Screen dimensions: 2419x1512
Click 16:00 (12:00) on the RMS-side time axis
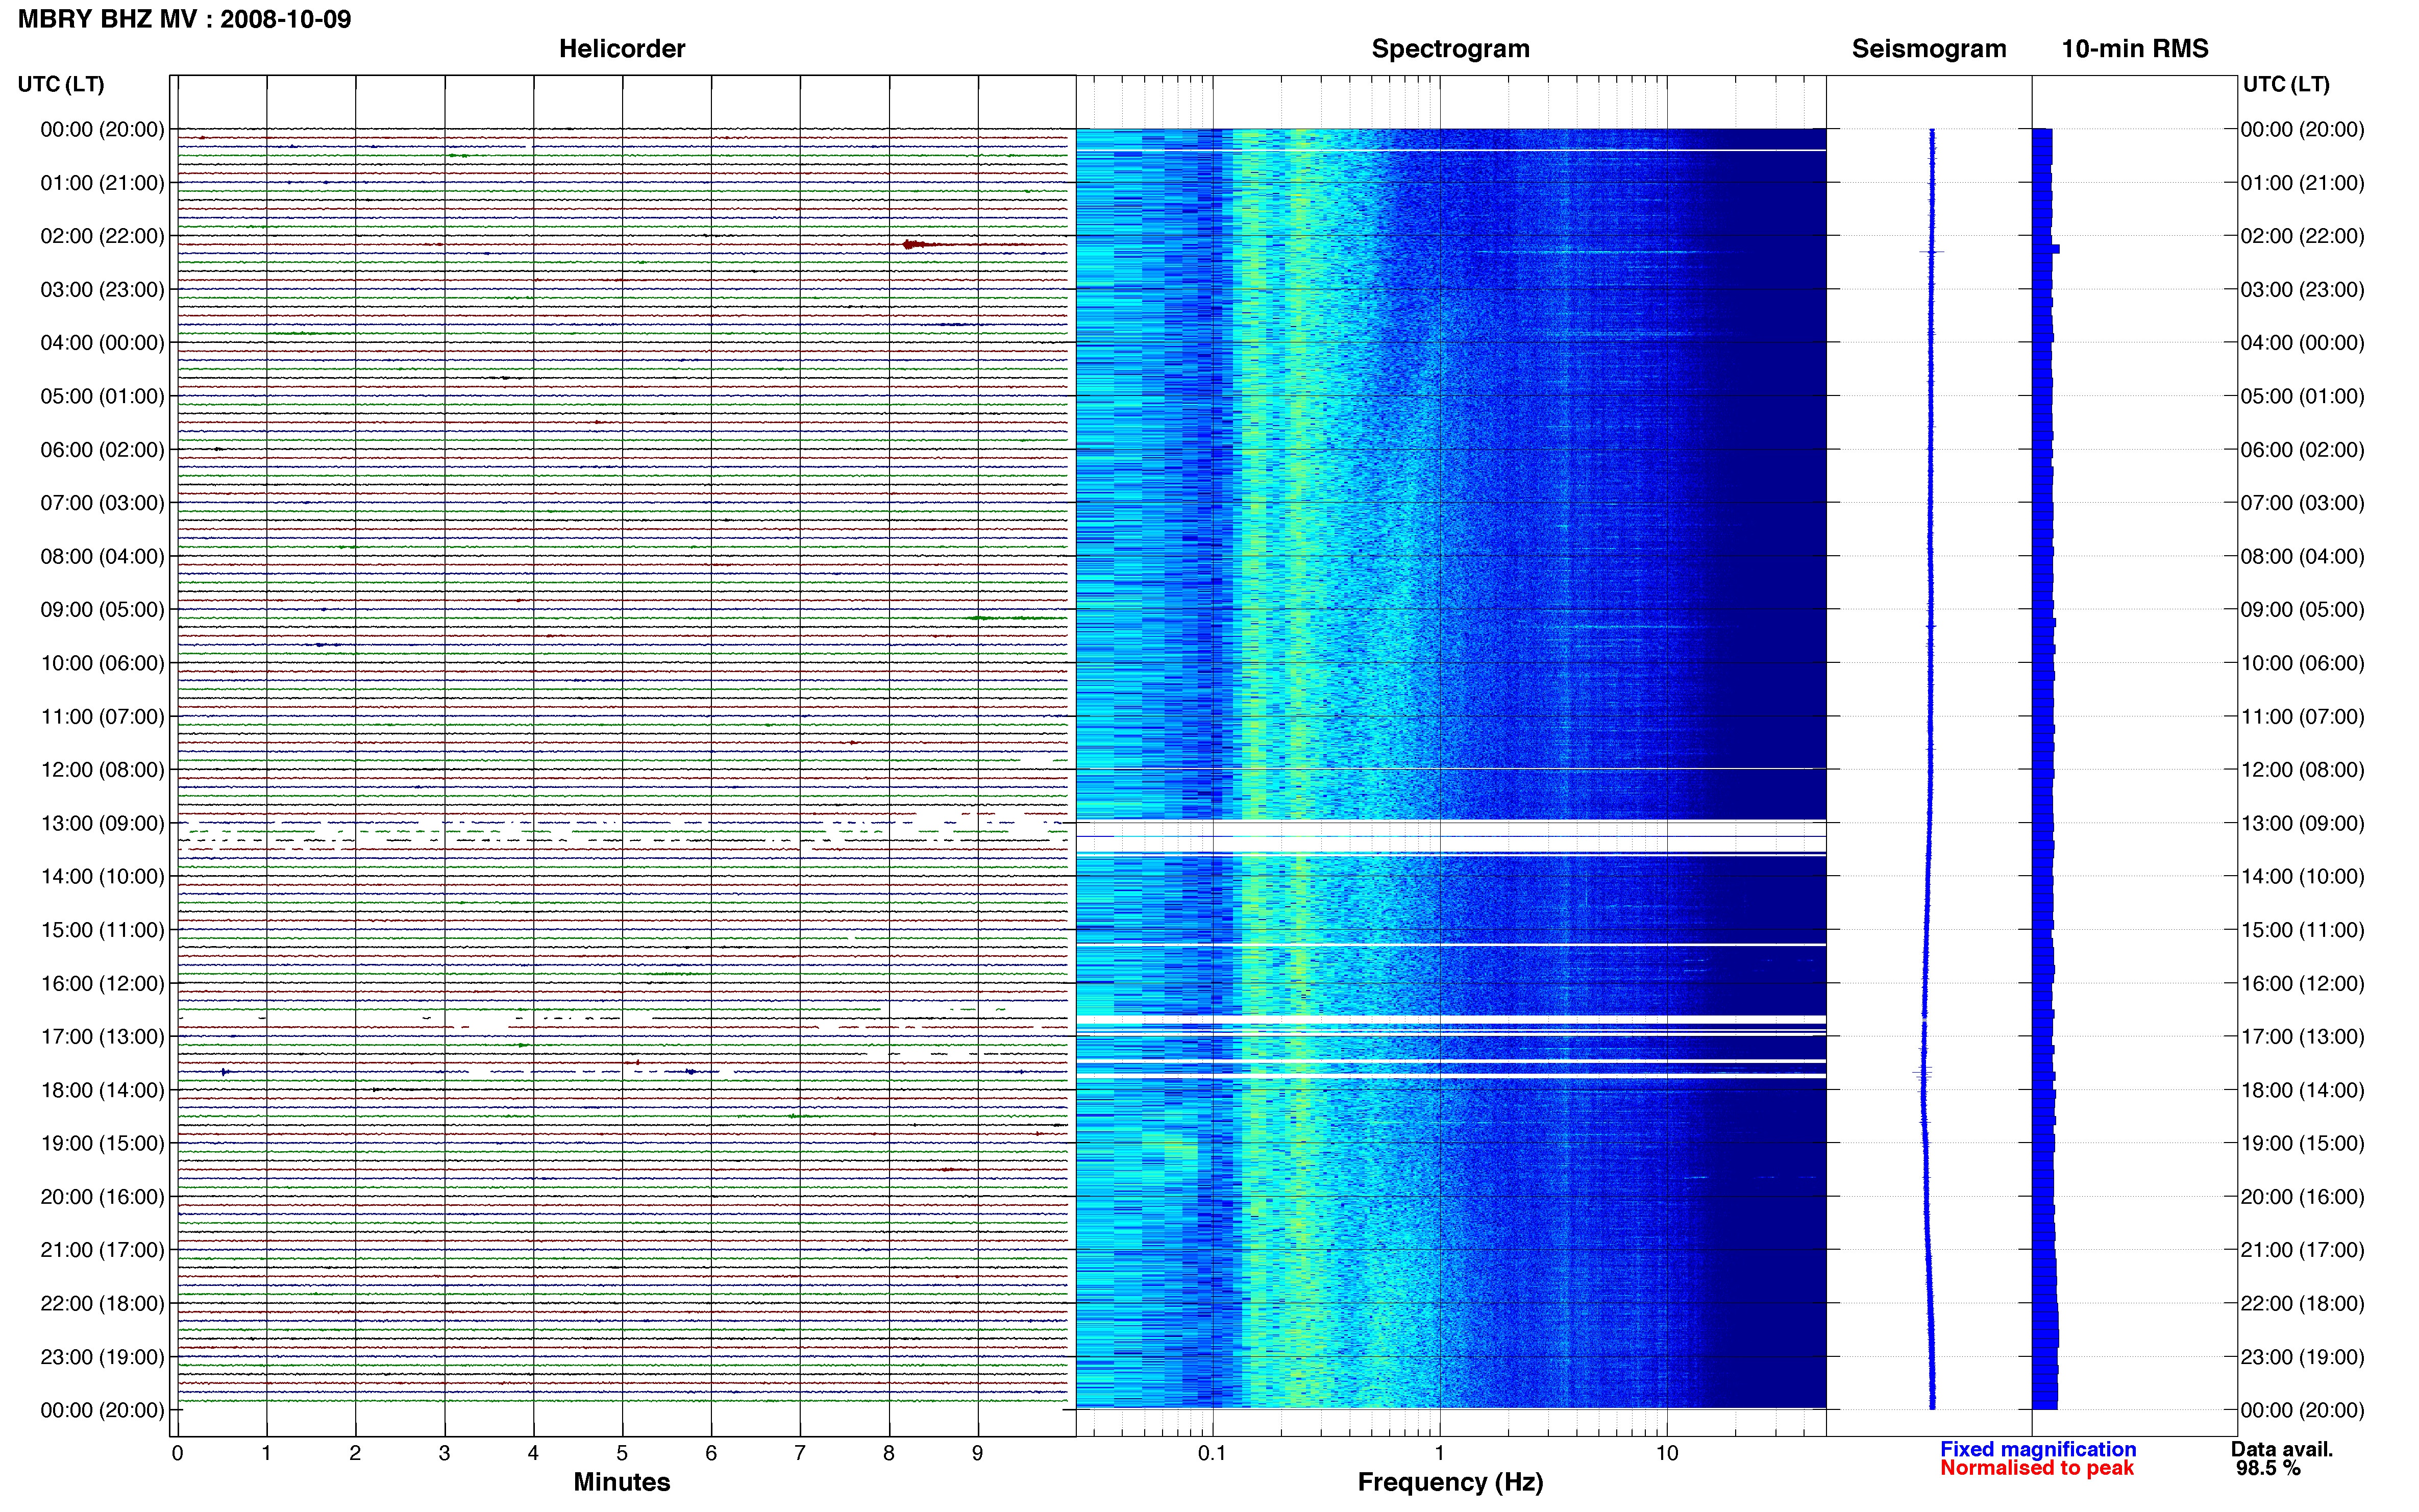click(2302, 983)
